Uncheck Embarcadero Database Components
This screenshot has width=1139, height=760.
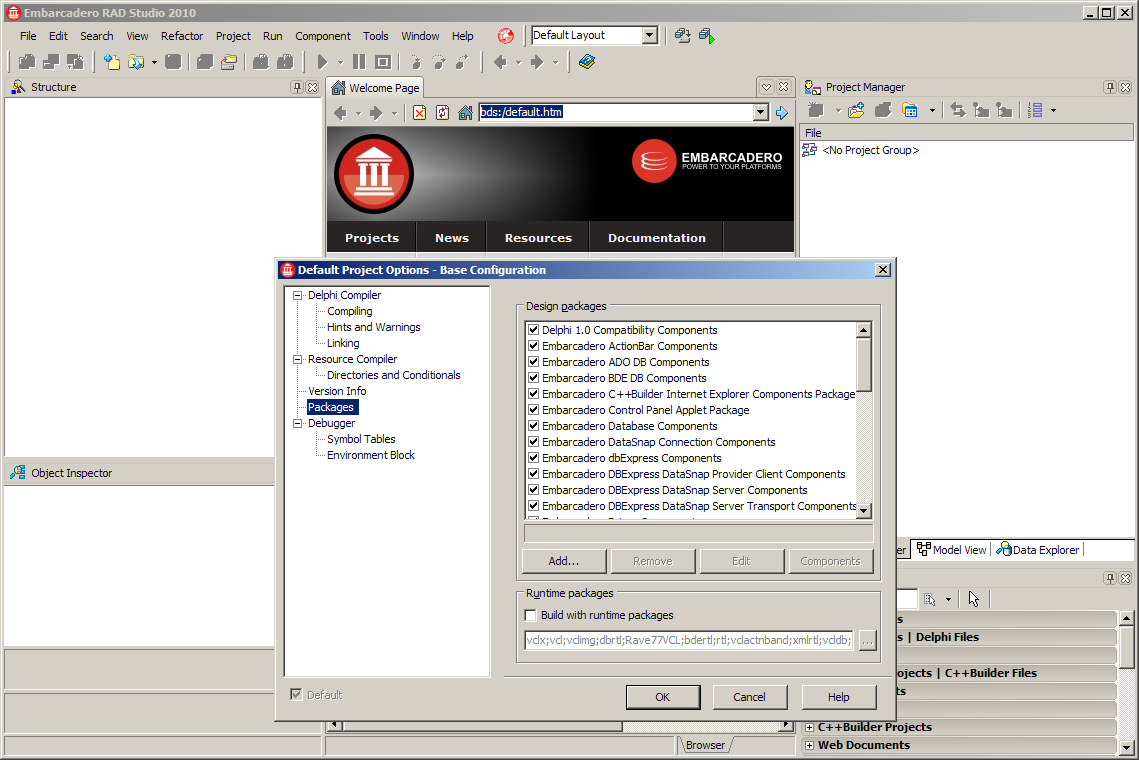tap(533, 426)
